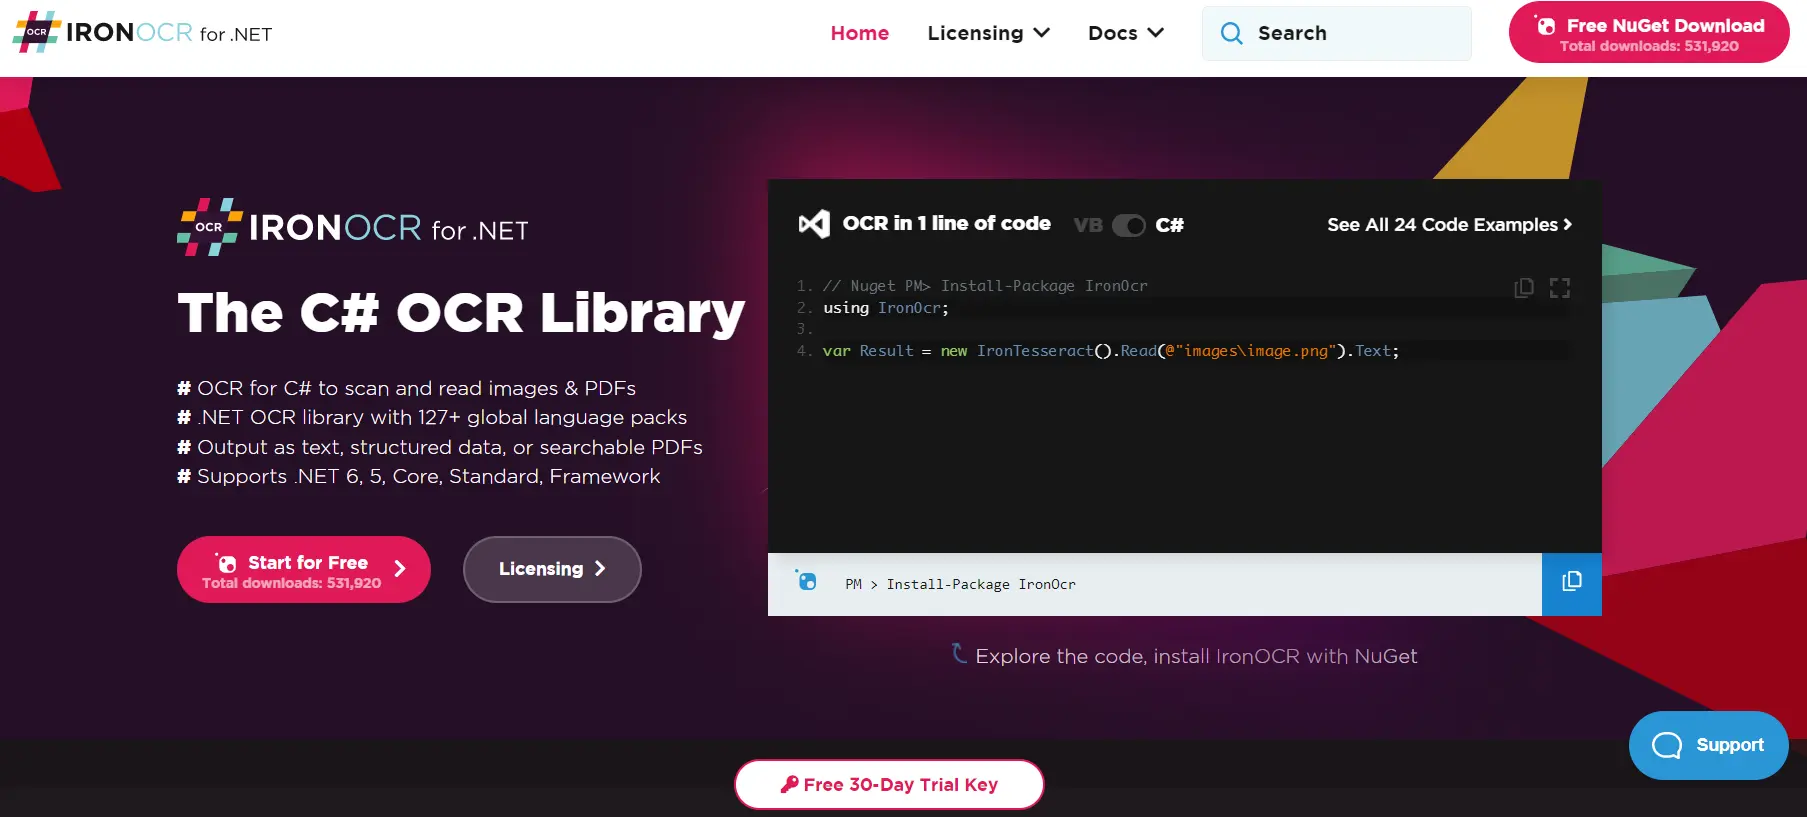Toggle the VB / C# language switch
This screenshot has width=1807, height=817.
pos(1128,225)
